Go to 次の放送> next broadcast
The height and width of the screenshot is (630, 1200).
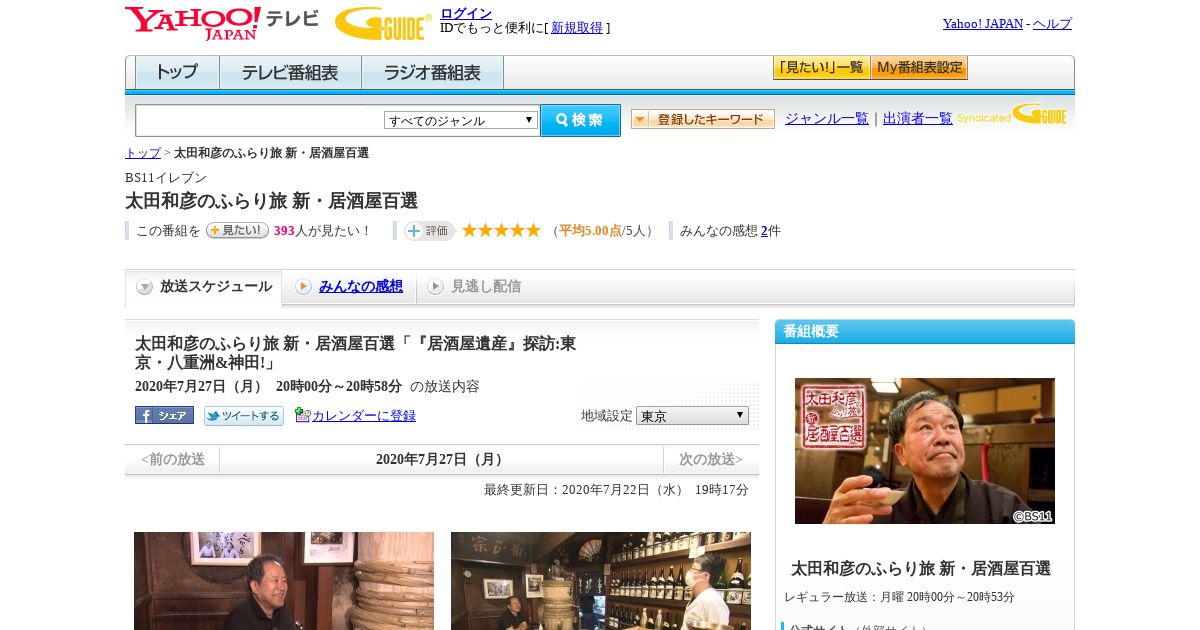coord(711,460)
